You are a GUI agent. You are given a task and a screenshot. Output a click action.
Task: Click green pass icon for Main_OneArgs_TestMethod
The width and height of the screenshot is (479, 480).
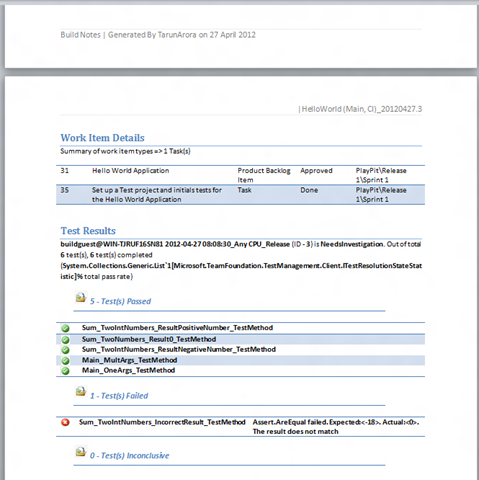pos(66,371)
